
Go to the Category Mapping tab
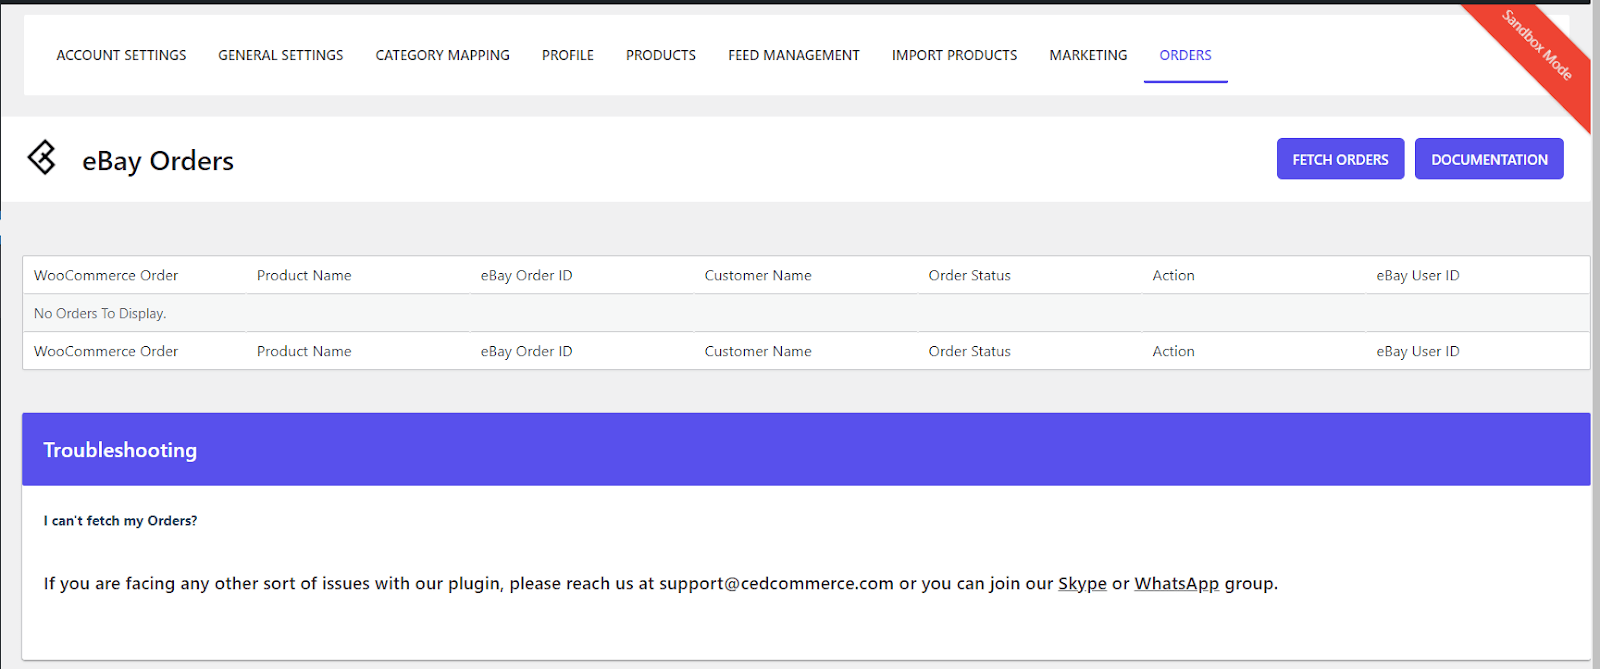pos(442,55)
